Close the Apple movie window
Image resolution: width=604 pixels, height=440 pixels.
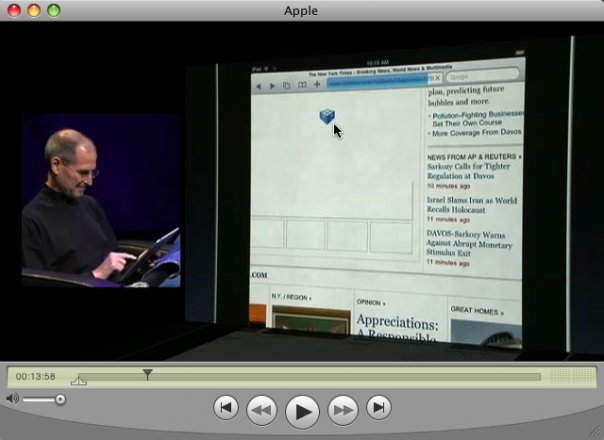tap(14, 10)
